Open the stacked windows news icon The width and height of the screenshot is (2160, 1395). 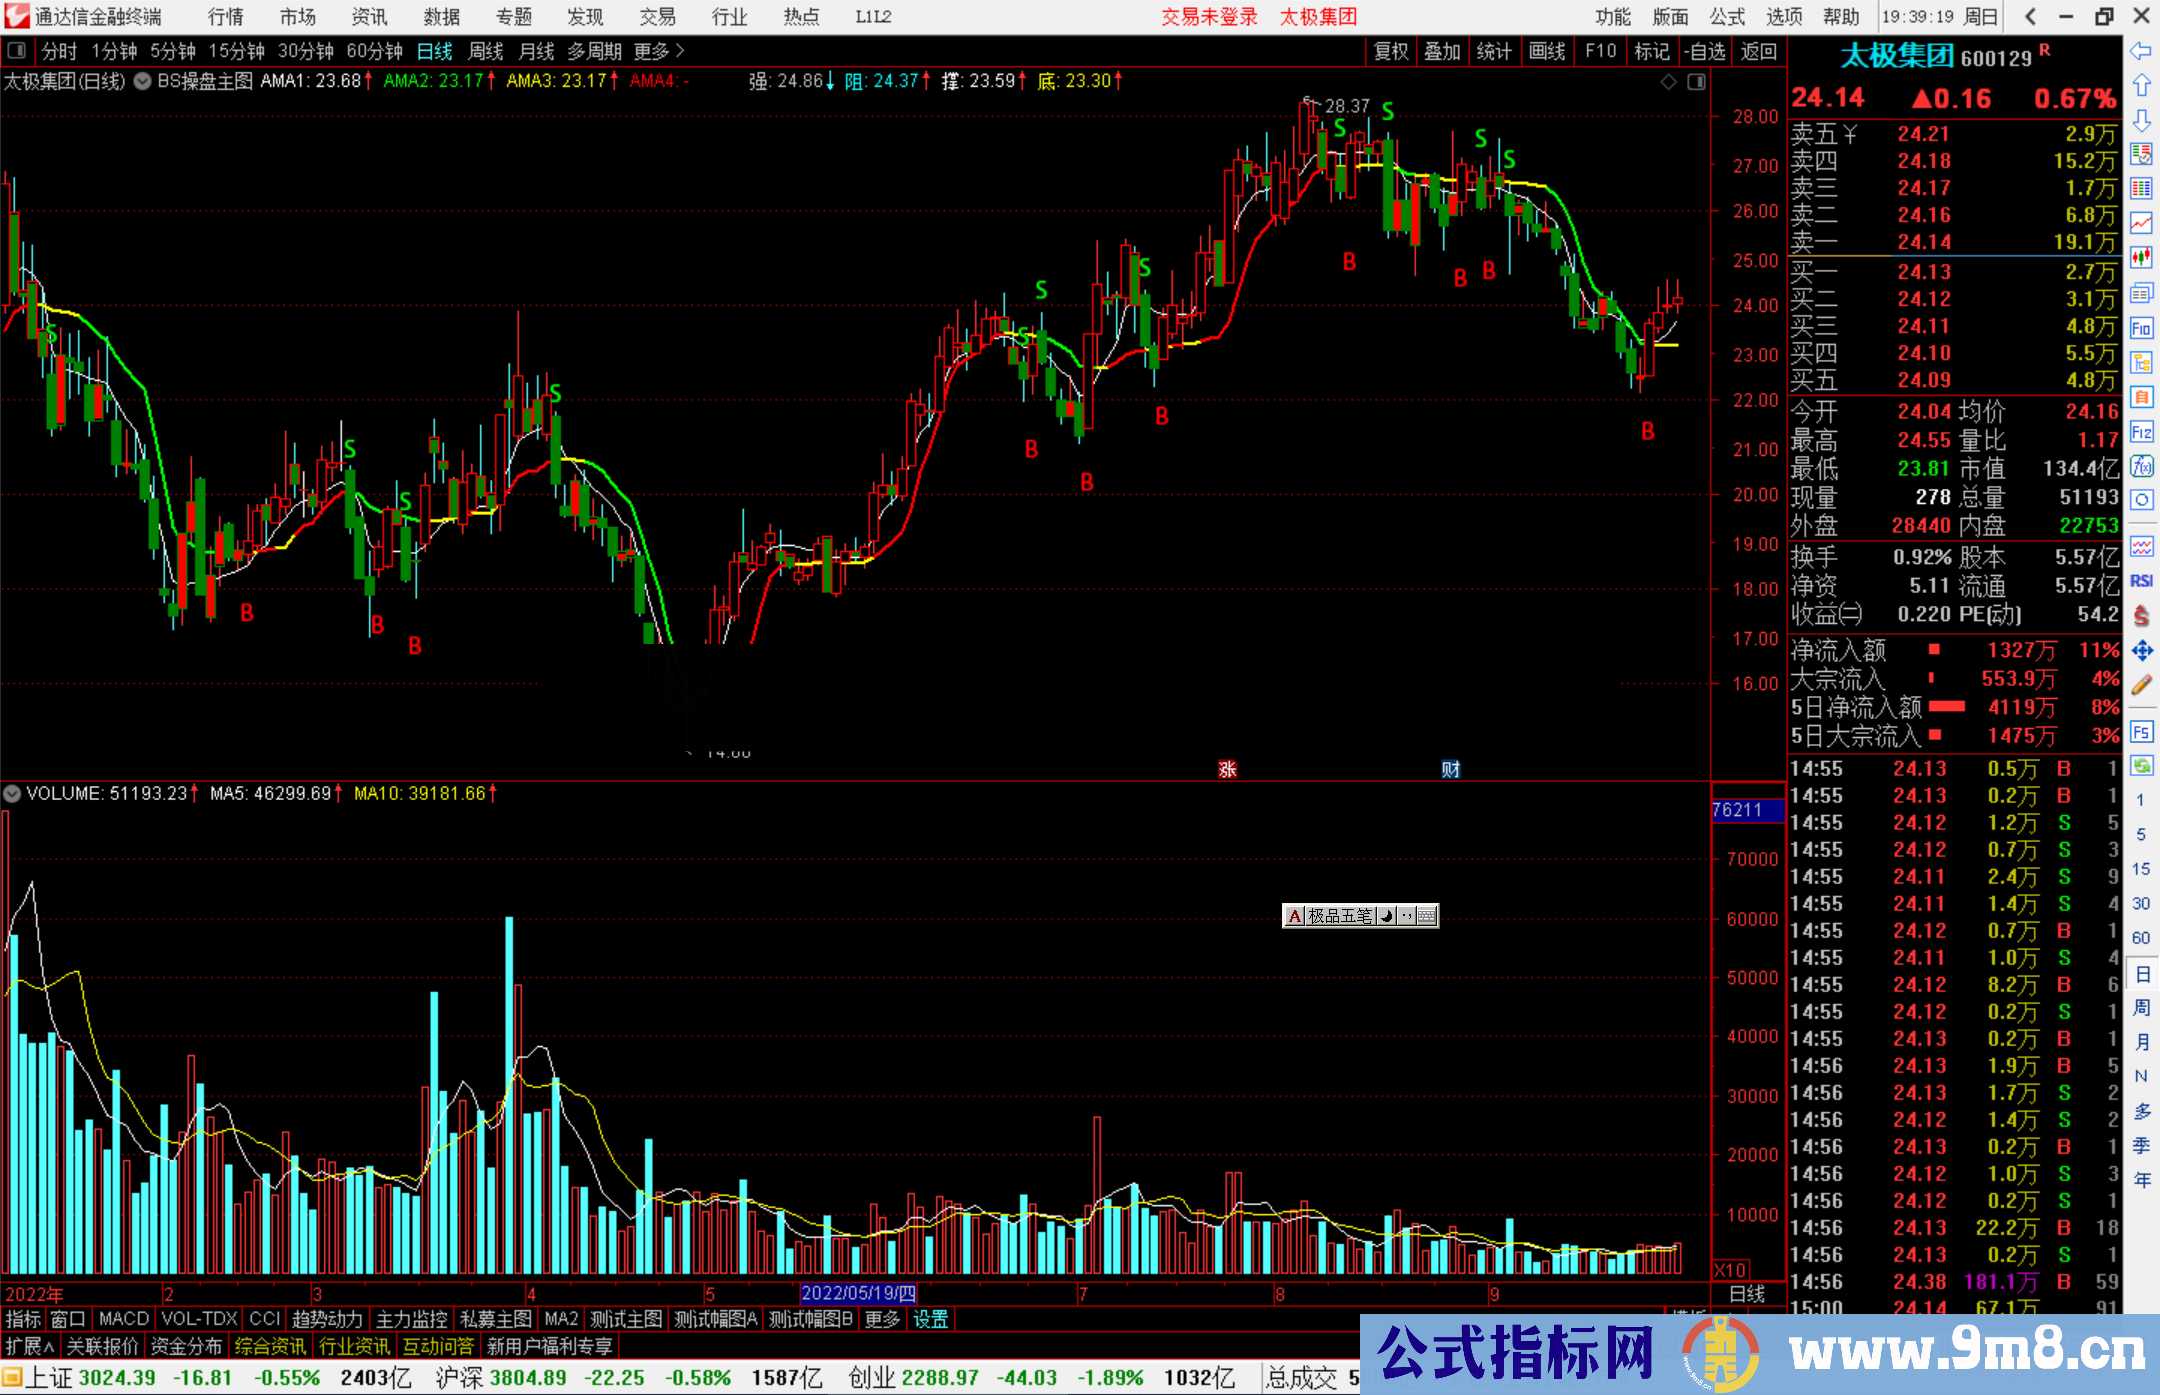coord(2141,293)
